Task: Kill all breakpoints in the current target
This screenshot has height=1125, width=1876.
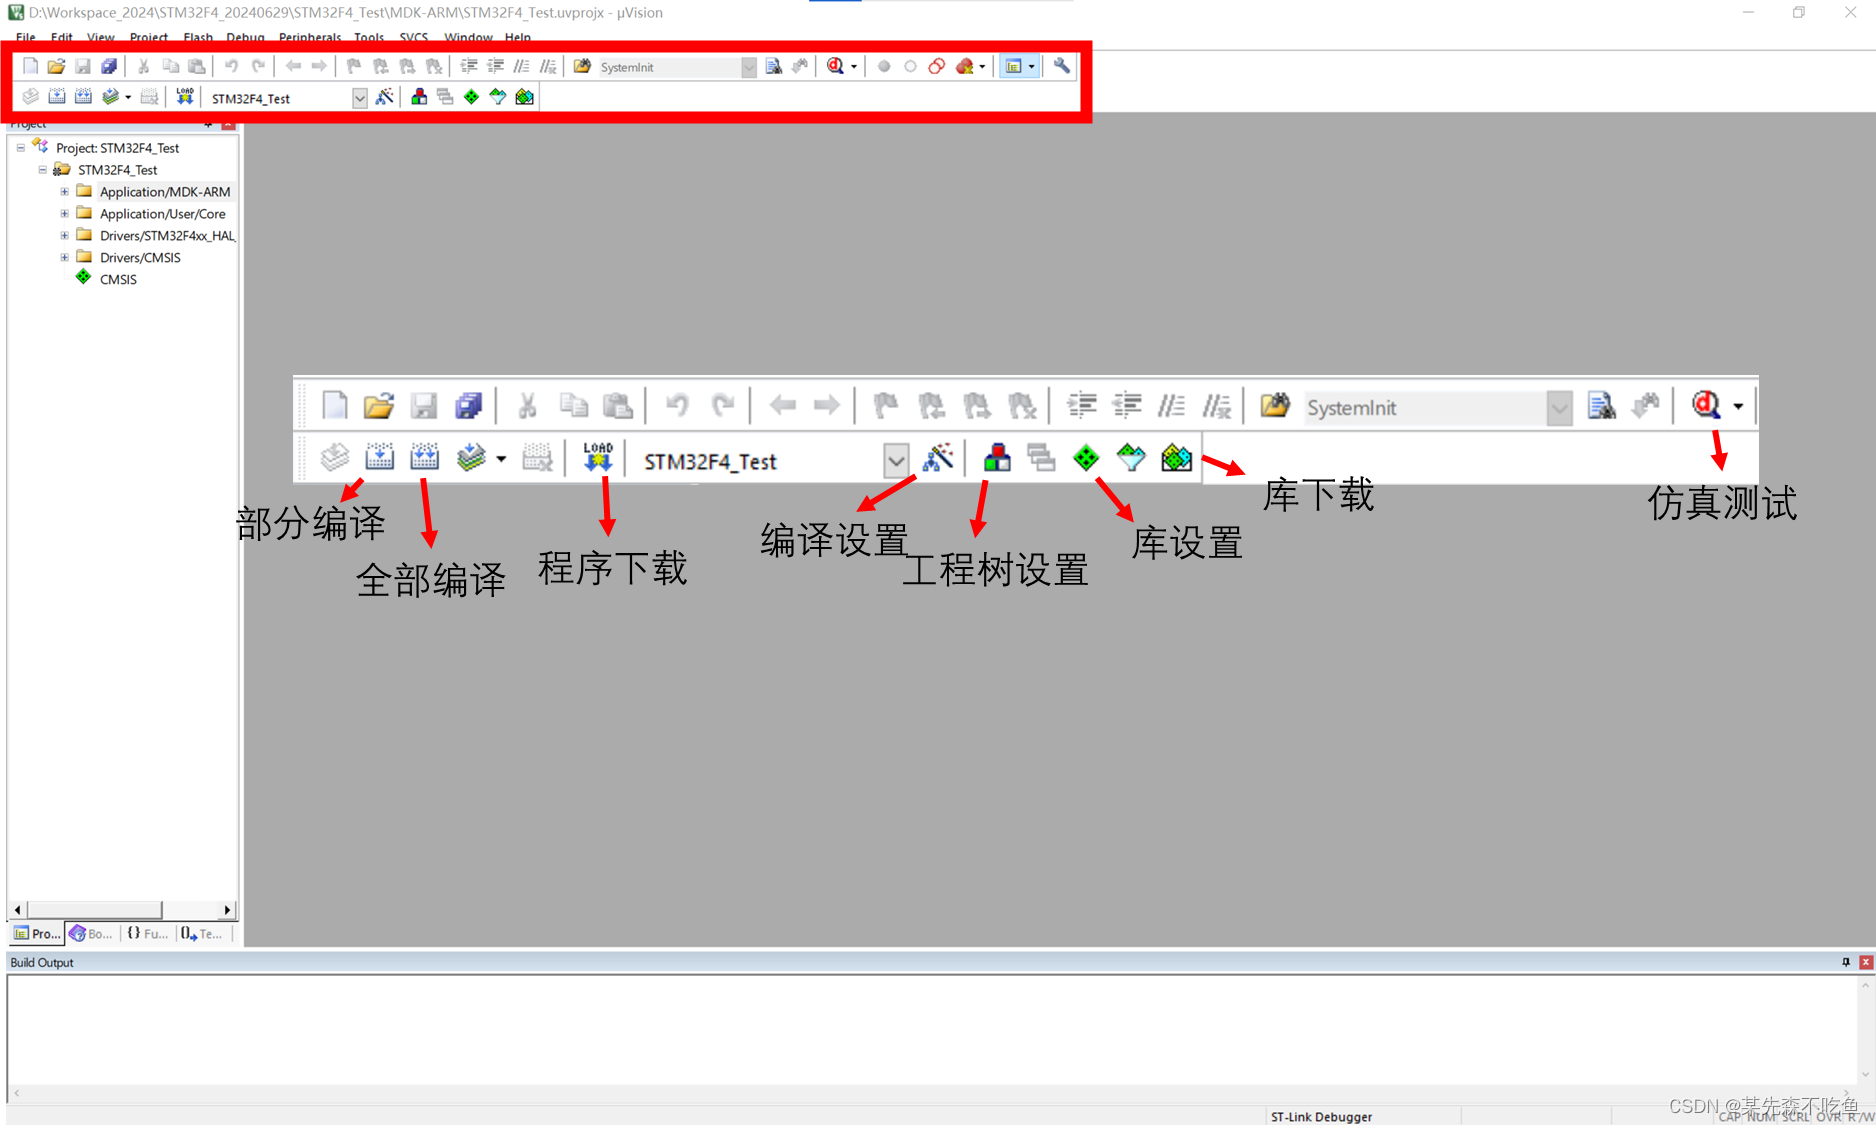Action: coord(964,67)
